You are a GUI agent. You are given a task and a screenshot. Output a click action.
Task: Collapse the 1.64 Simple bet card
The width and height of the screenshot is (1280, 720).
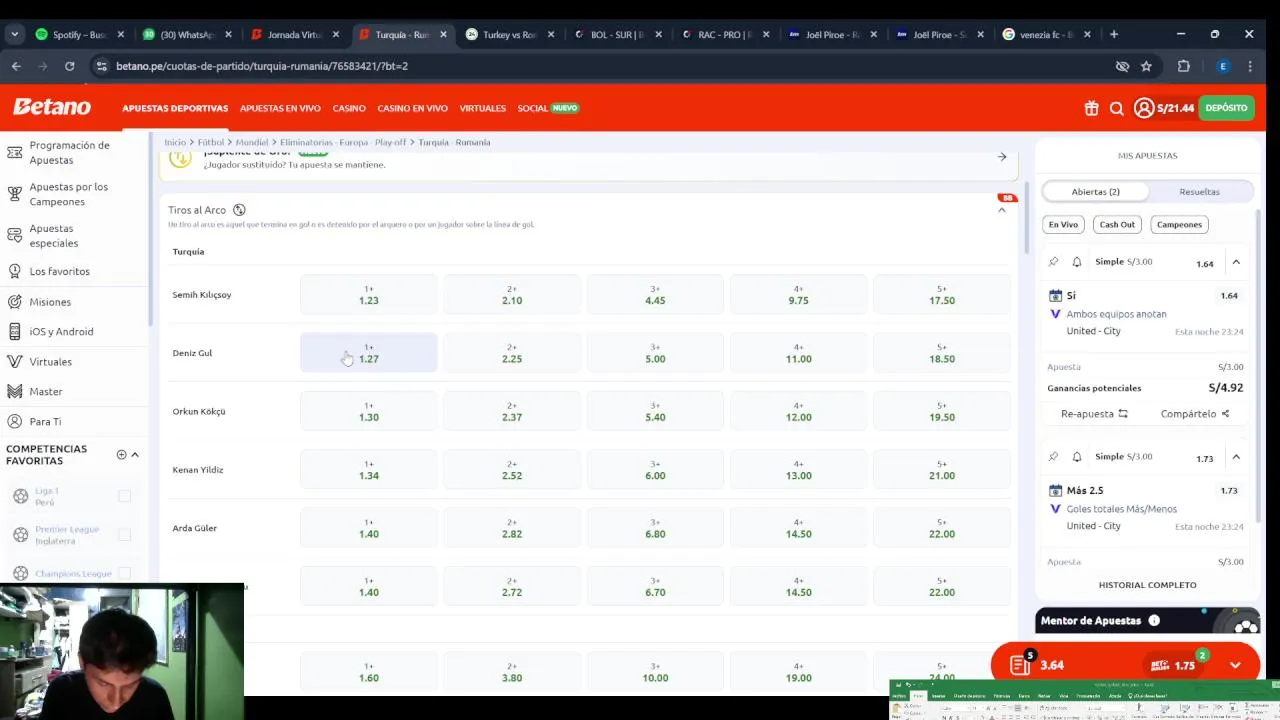coord(1236,262)
